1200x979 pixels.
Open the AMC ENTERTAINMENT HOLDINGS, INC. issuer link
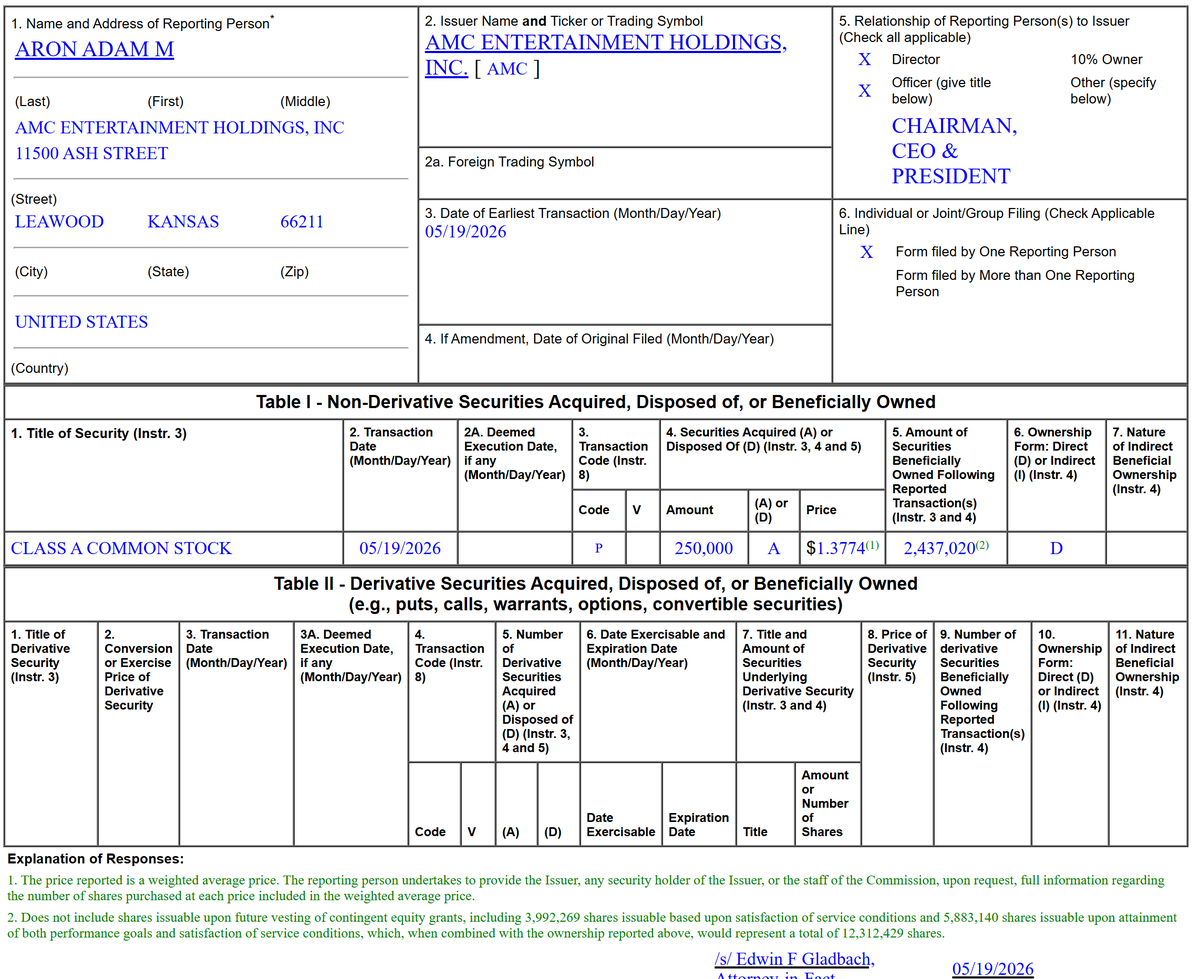point(606,55)
